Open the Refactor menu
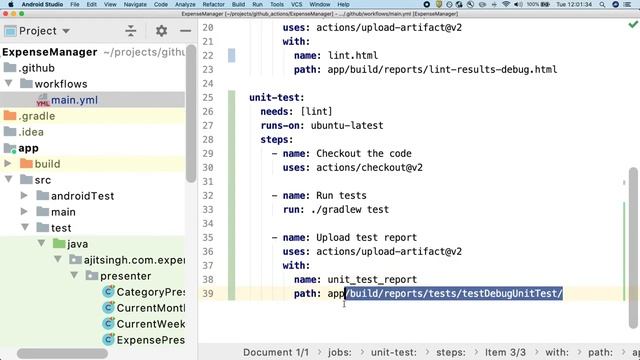Screen dimensions: 640x360 (213, 4)
